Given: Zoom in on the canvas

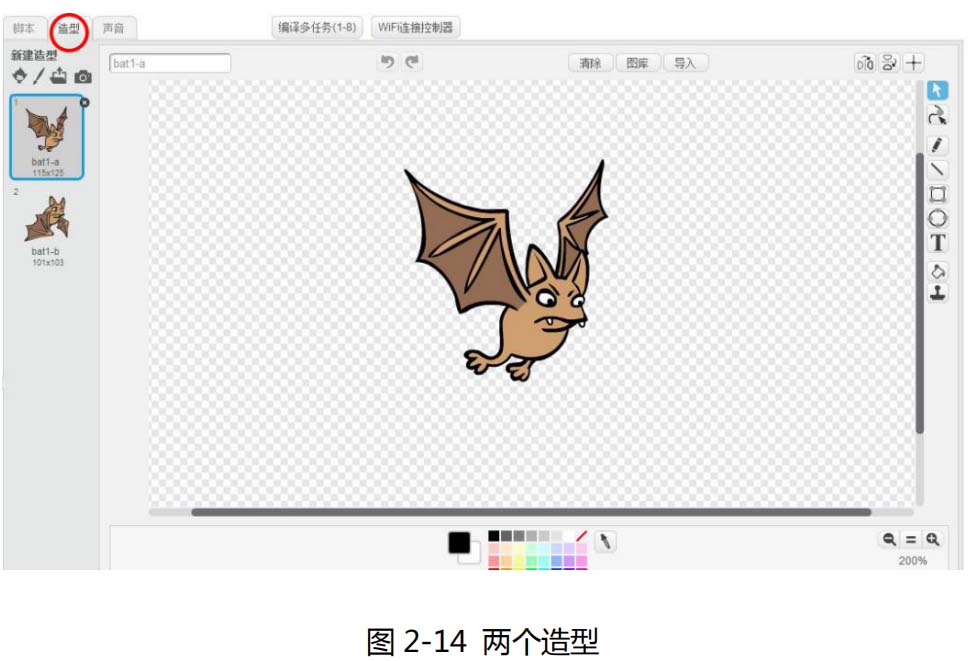Looking at the screenshot, I should (x=933, y=539).
